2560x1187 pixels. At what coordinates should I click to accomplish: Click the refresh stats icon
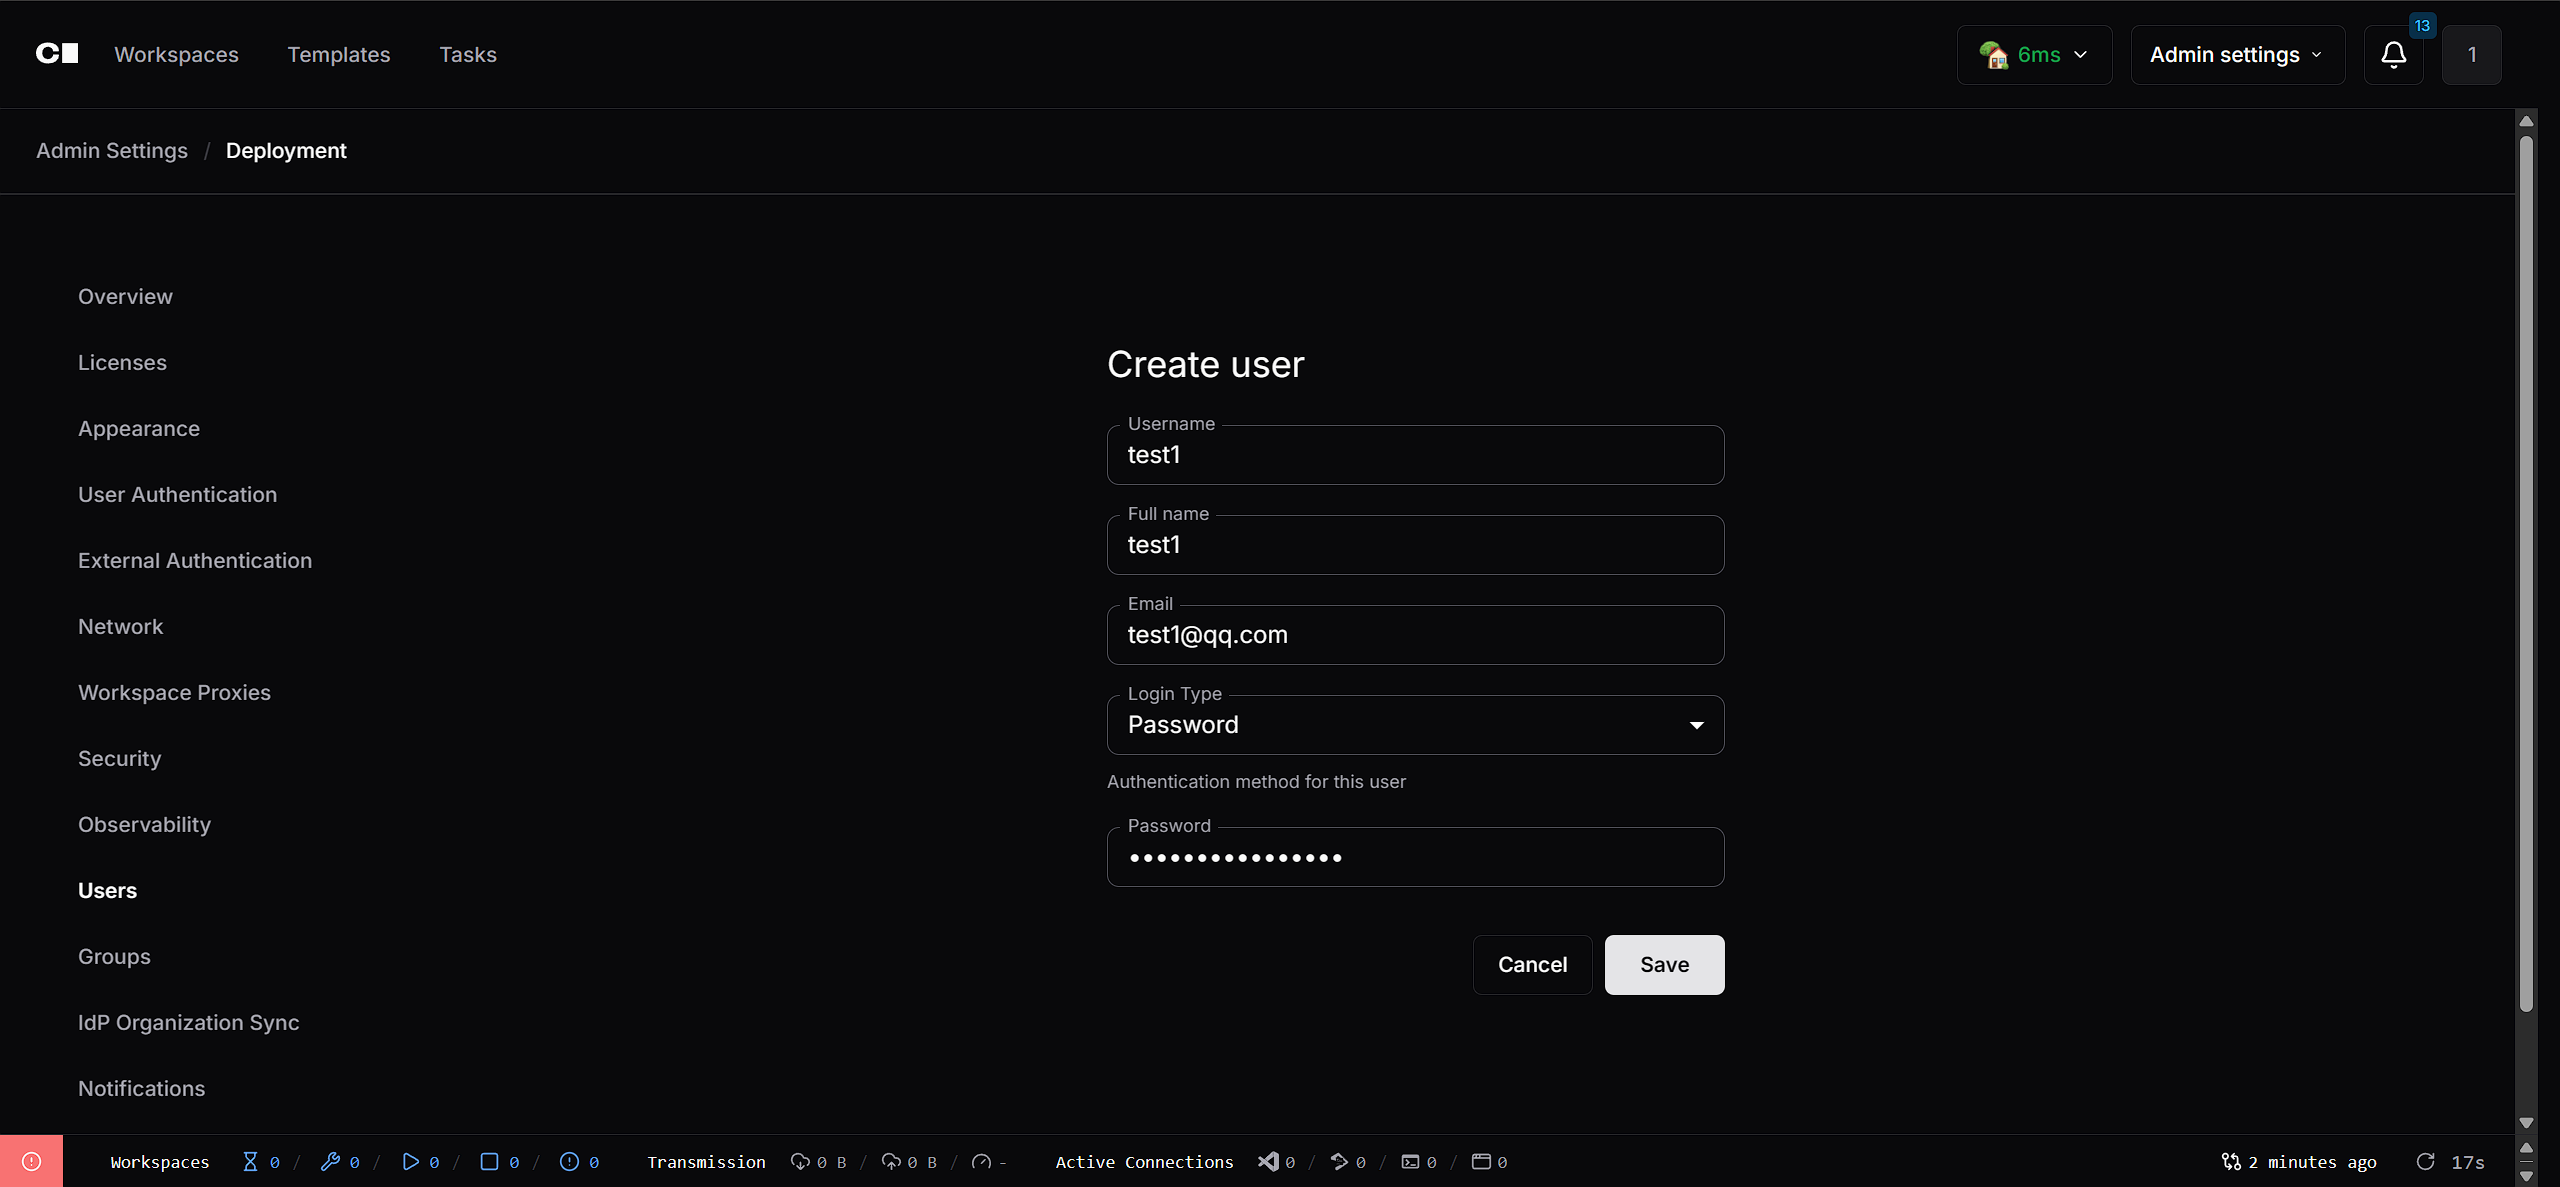coord(2425,1161)
